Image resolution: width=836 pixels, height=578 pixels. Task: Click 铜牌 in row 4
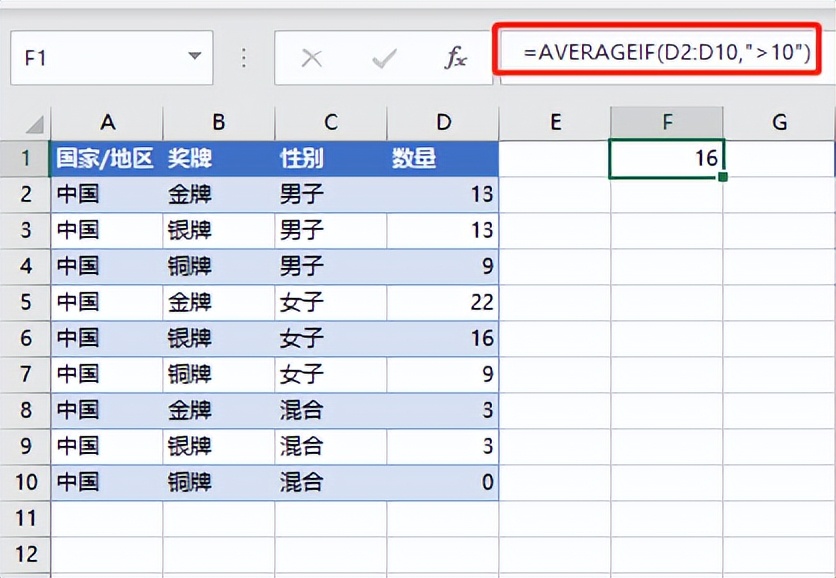tap(190, 266)
